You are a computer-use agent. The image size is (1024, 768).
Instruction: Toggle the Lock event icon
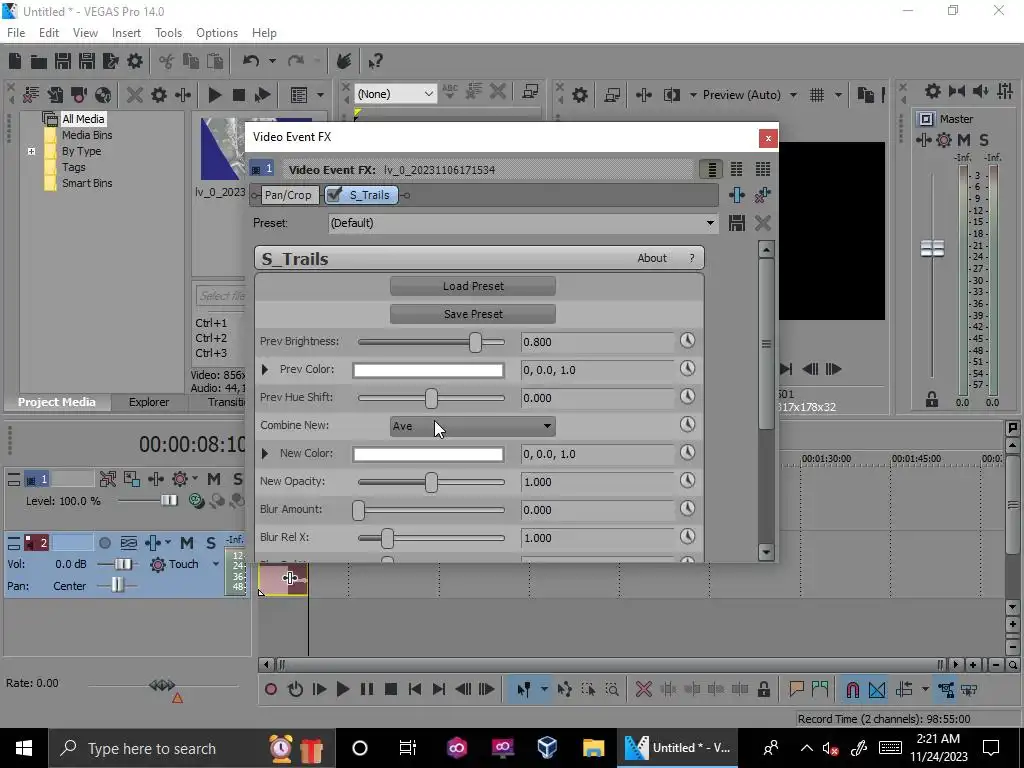pos(763,689)
